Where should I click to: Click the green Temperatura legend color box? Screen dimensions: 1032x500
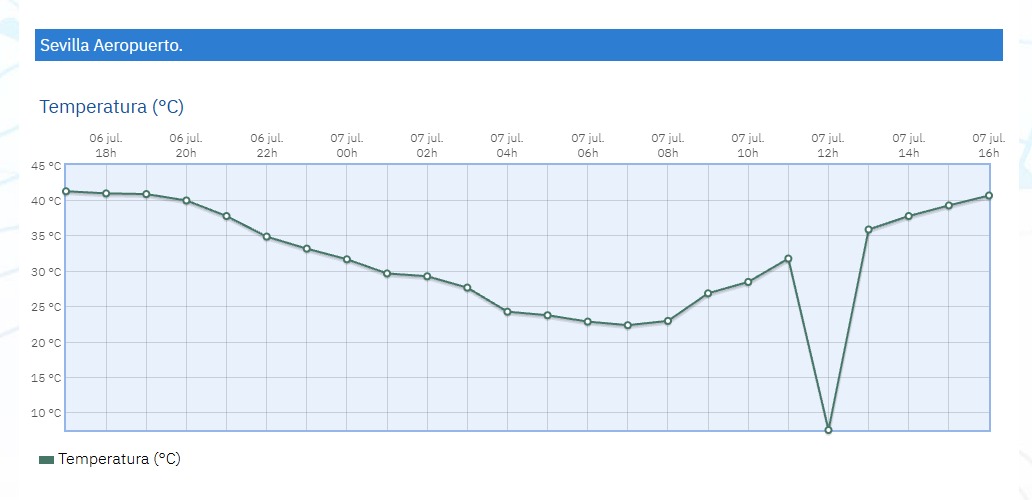click(47, 460)
